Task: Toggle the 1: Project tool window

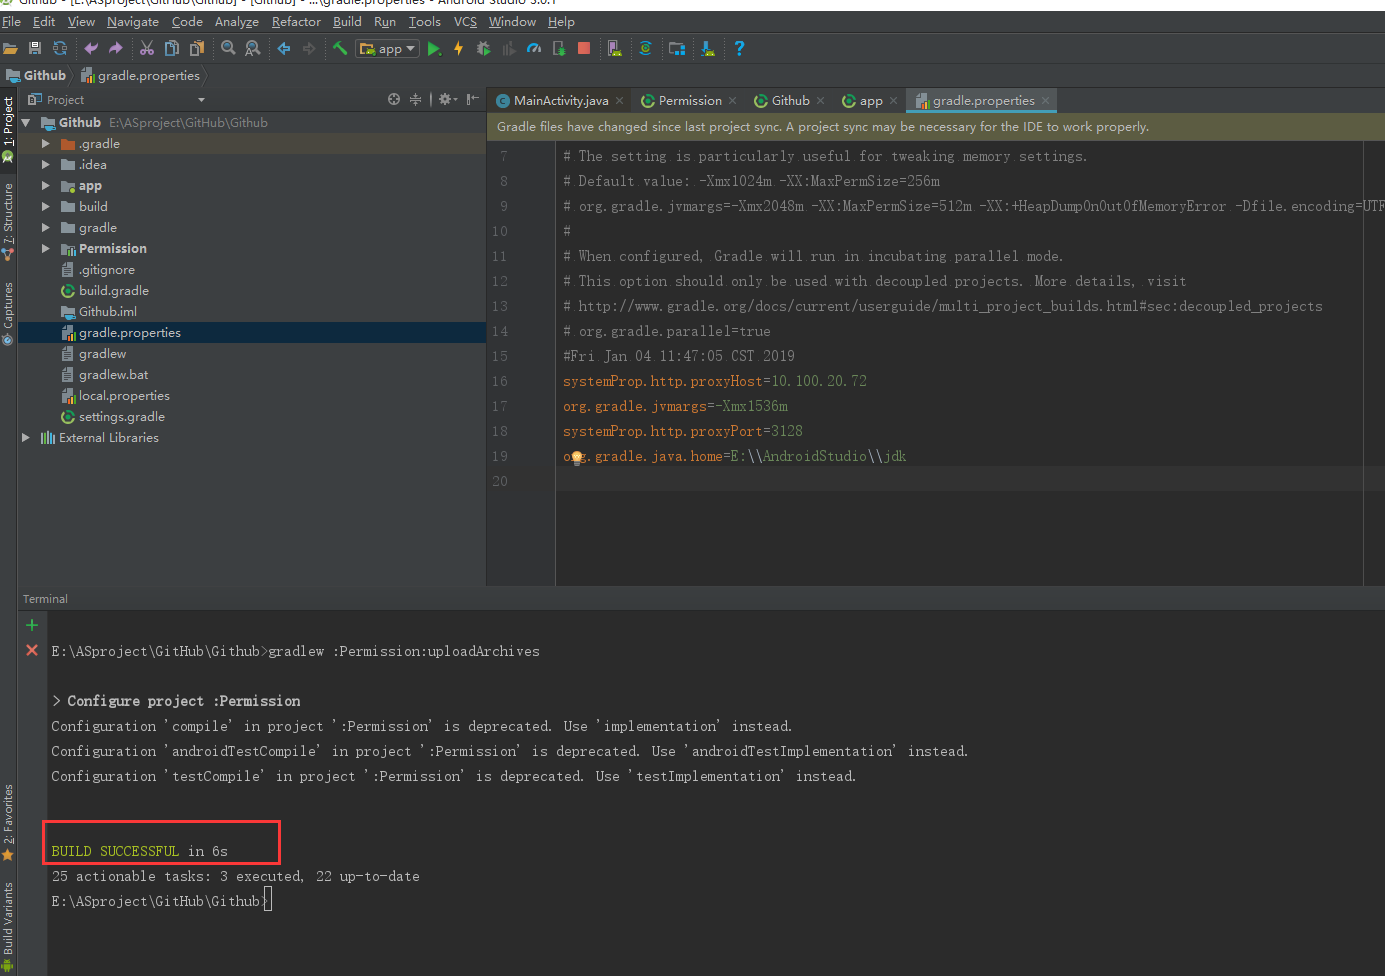Action: click(8, 129)
